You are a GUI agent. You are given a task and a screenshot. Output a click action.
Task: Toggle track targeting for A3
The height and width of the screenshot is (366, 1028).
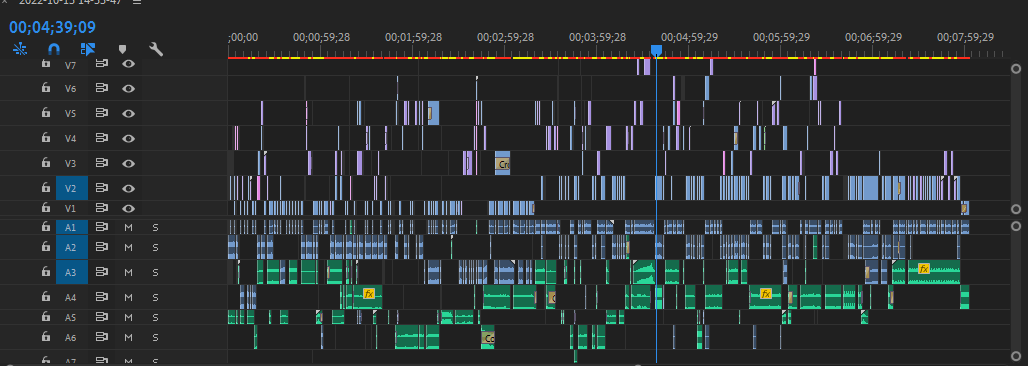(71, 272)
